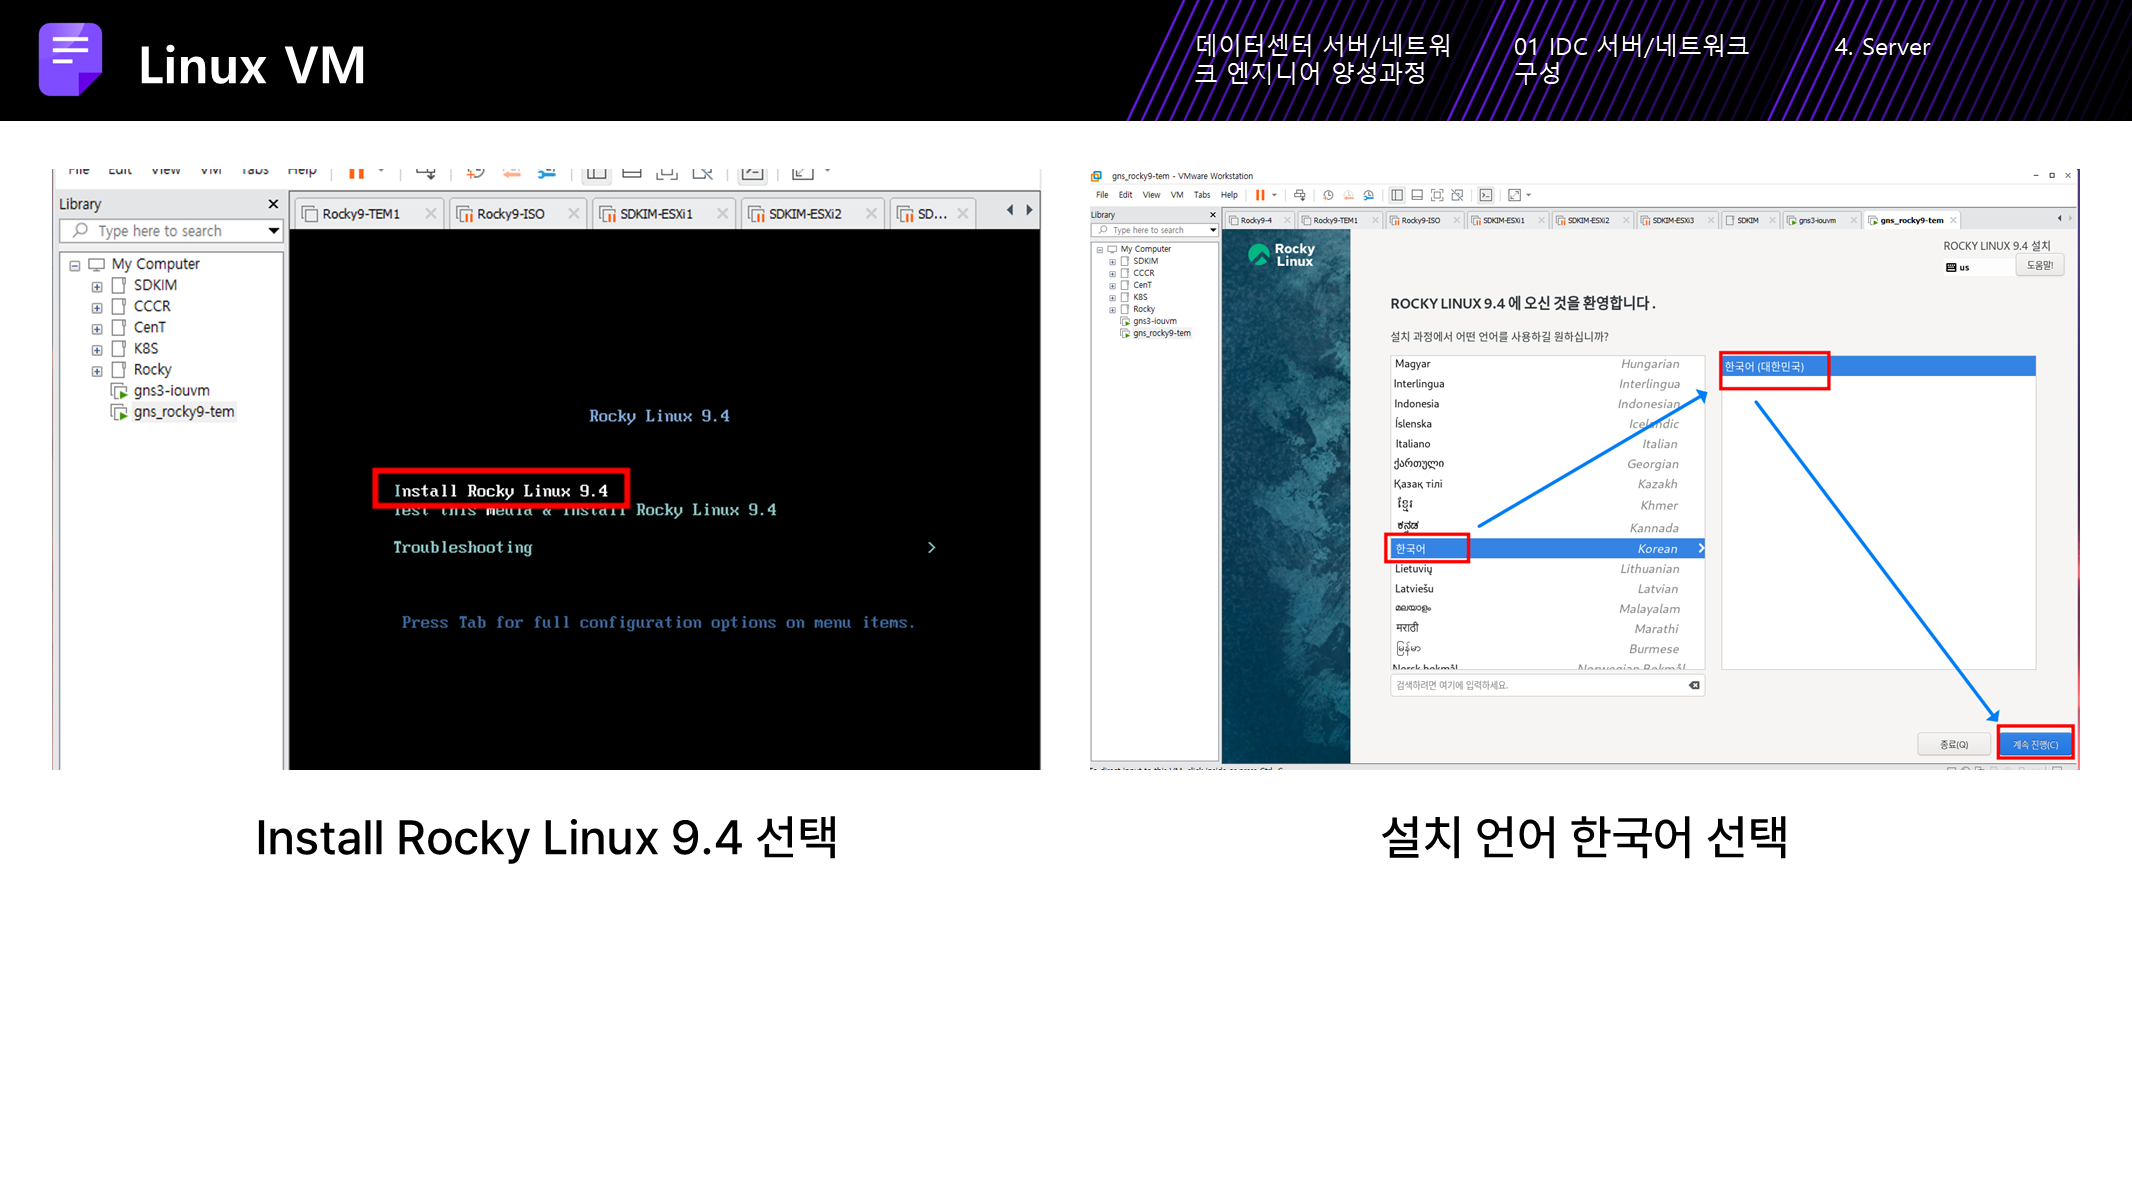Screen dimensions: 2132x1200
Task: Click the 계속 진행(C) continue button
Action: [2035, 744]
